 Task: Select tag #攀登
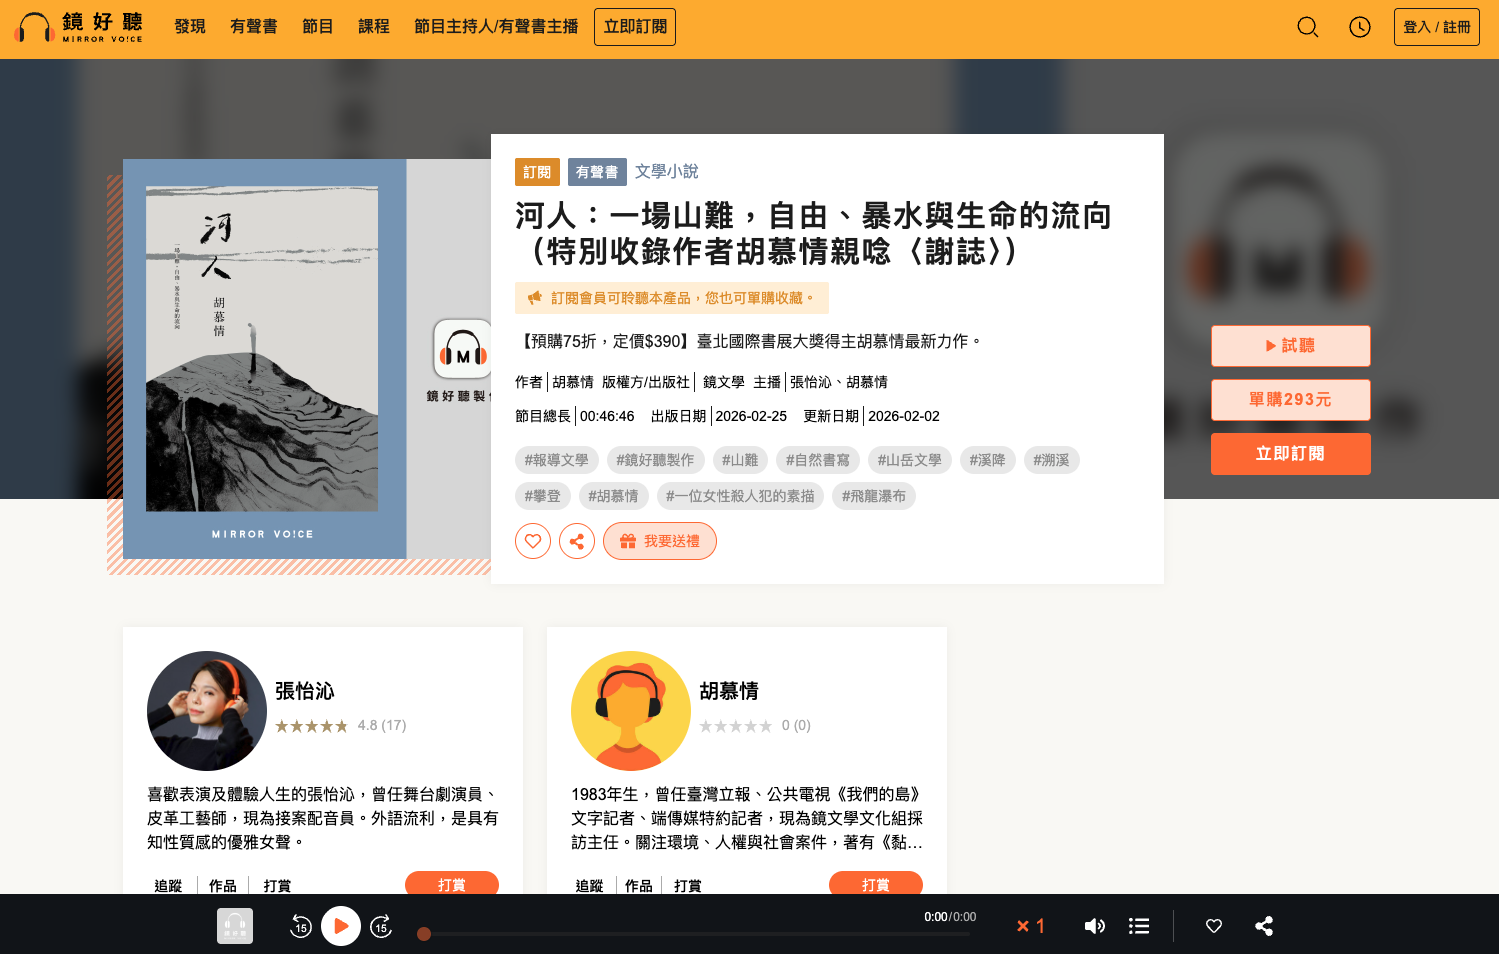[x=543, y=496]
